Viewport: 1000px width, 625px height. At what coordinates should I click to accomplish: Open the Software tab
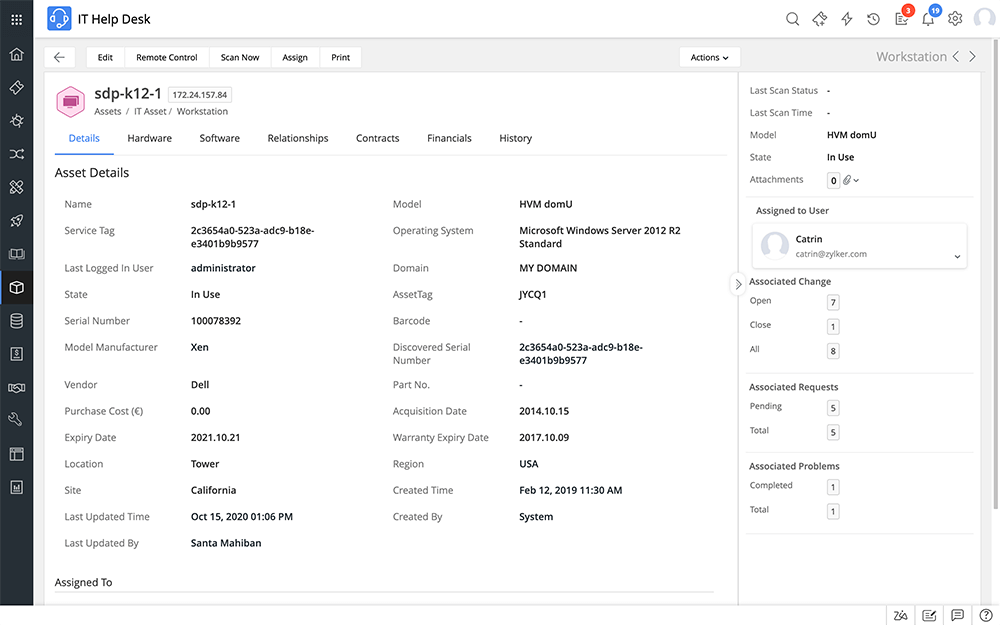click(x=219, y=138)
